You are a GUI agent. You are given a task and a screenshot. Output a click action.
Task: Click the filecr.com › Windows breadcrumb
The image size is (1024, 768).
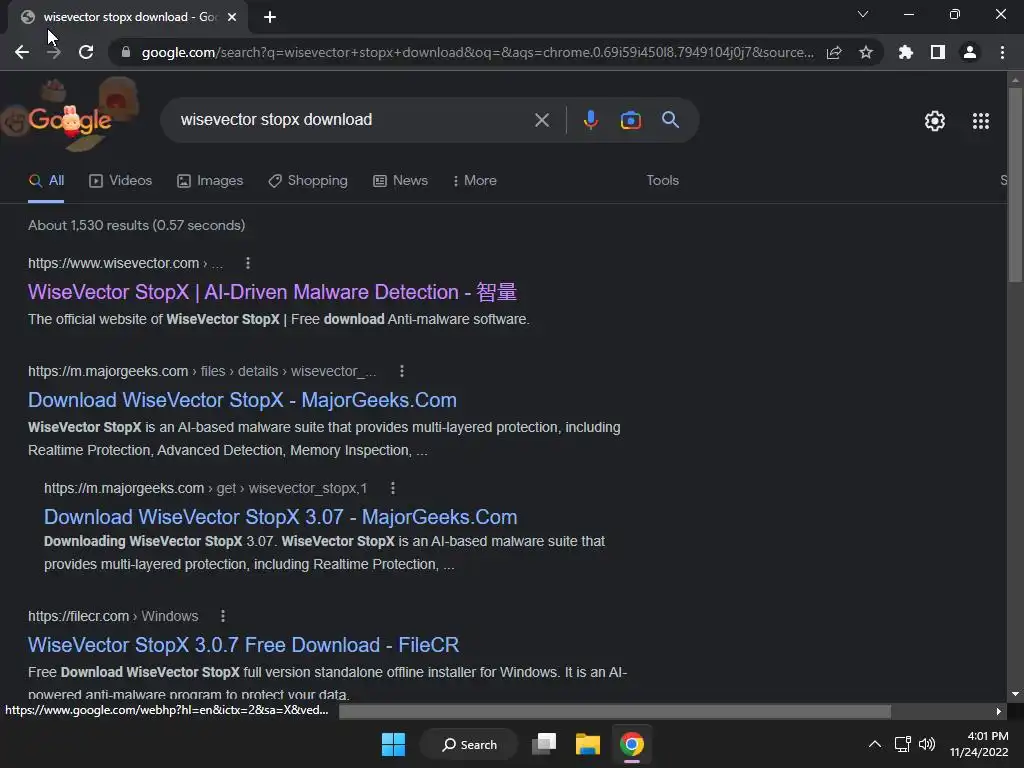click(113, 616)
